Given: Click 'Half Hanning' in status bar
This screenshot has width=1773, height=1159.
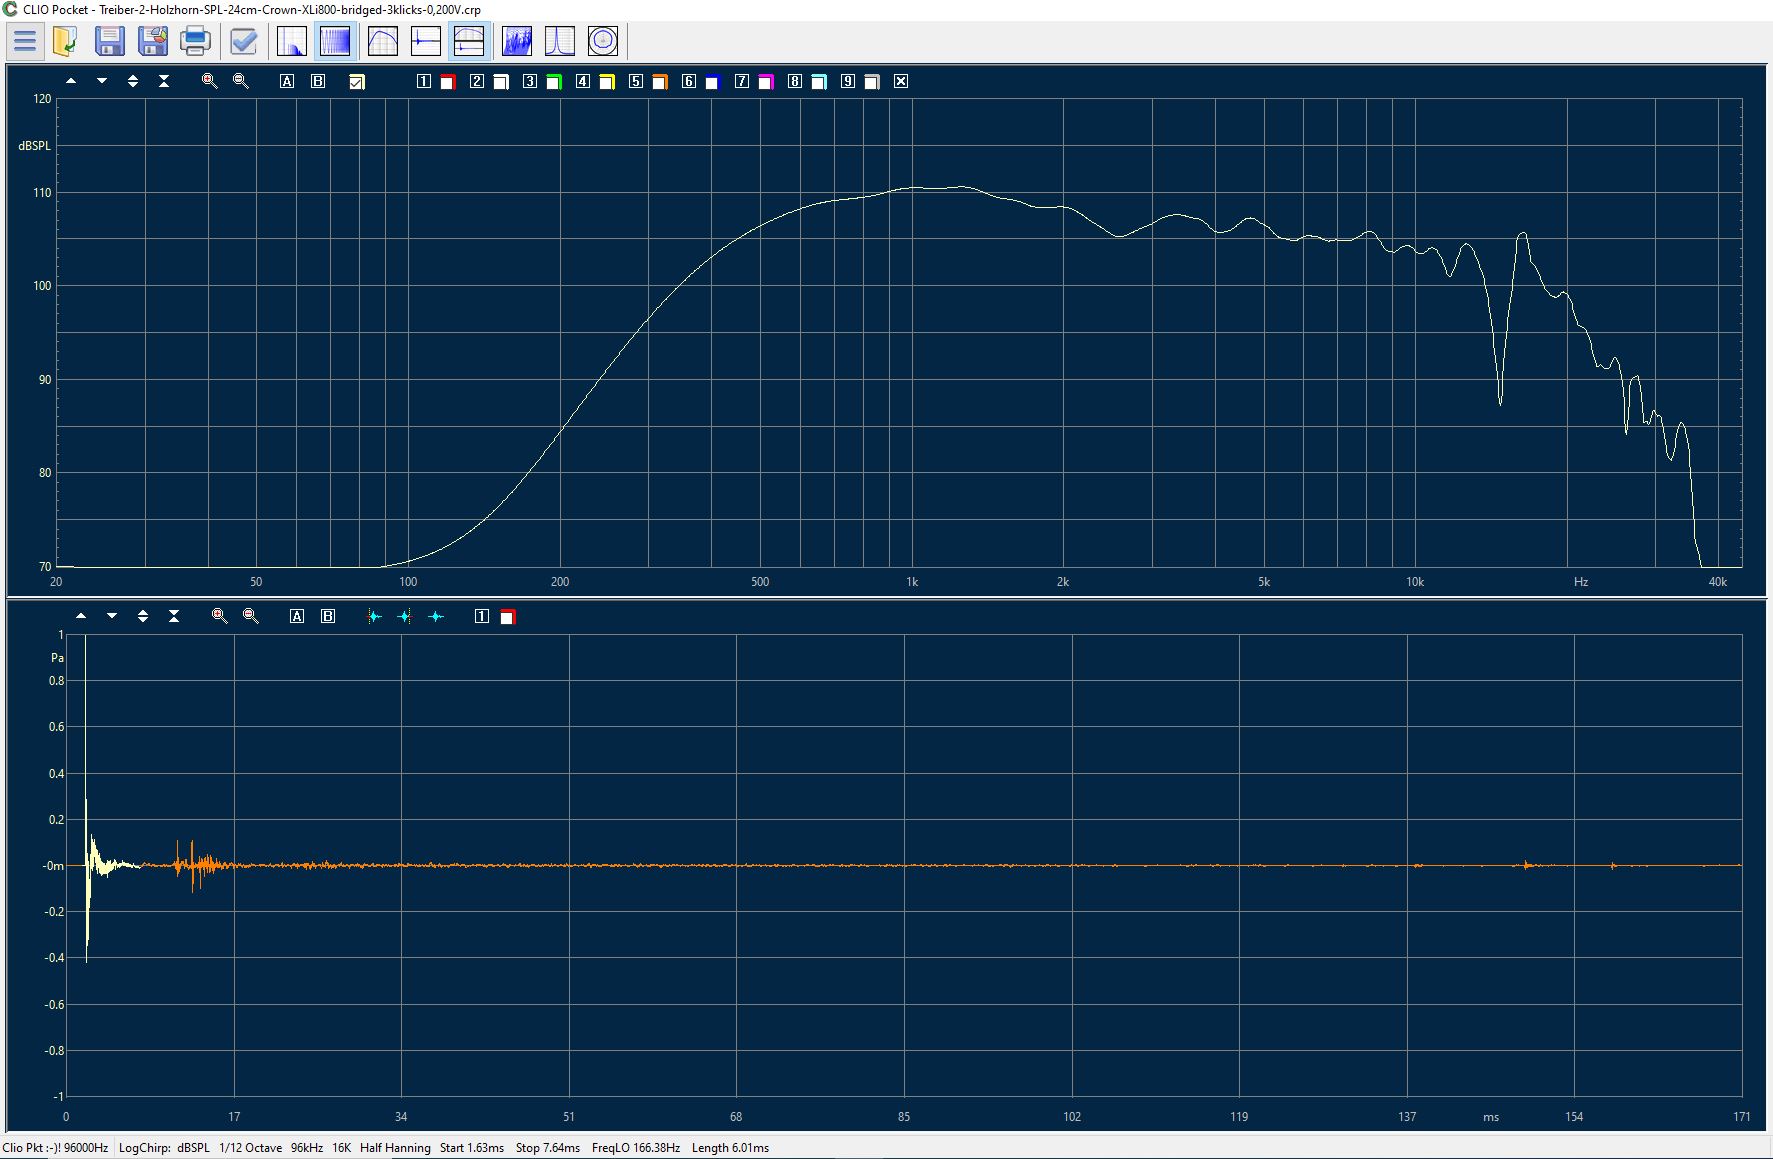Looking at the screenshot, I should click(x=395, y=1147).
